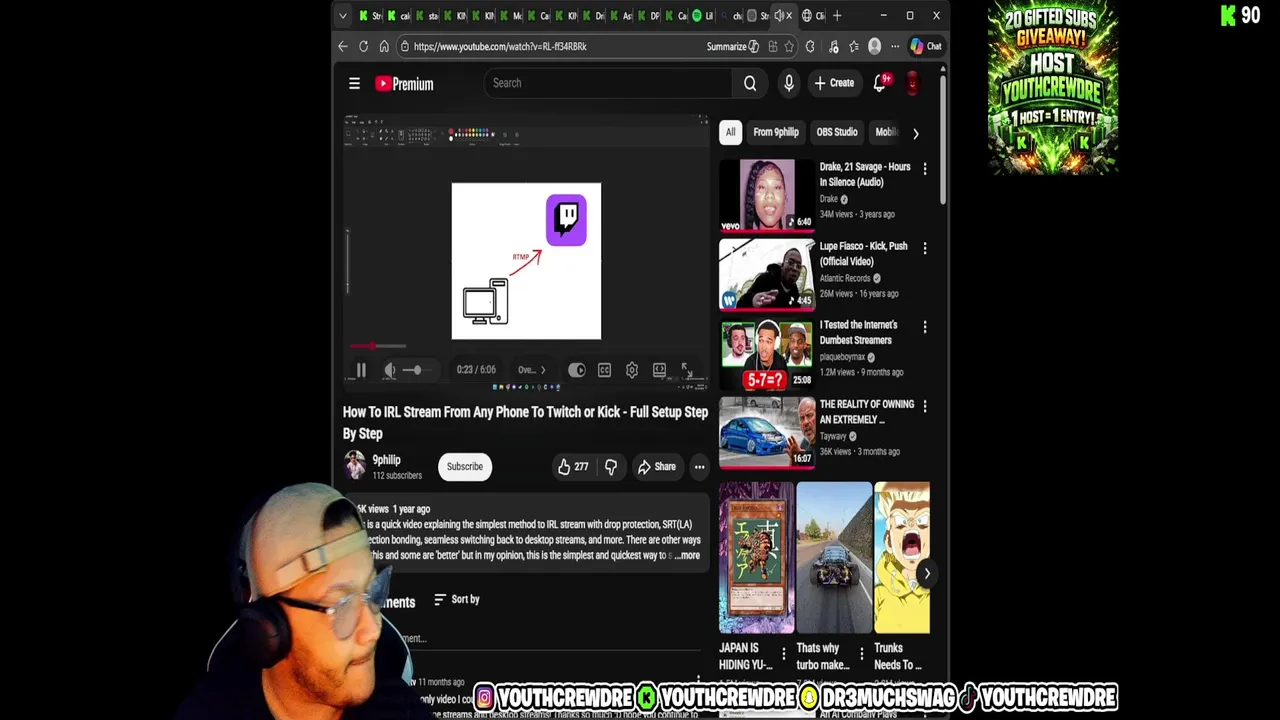The width and height of the screenshot is (1280, 720).
Task: Start voice search with microphone icon
Action: 789,83
